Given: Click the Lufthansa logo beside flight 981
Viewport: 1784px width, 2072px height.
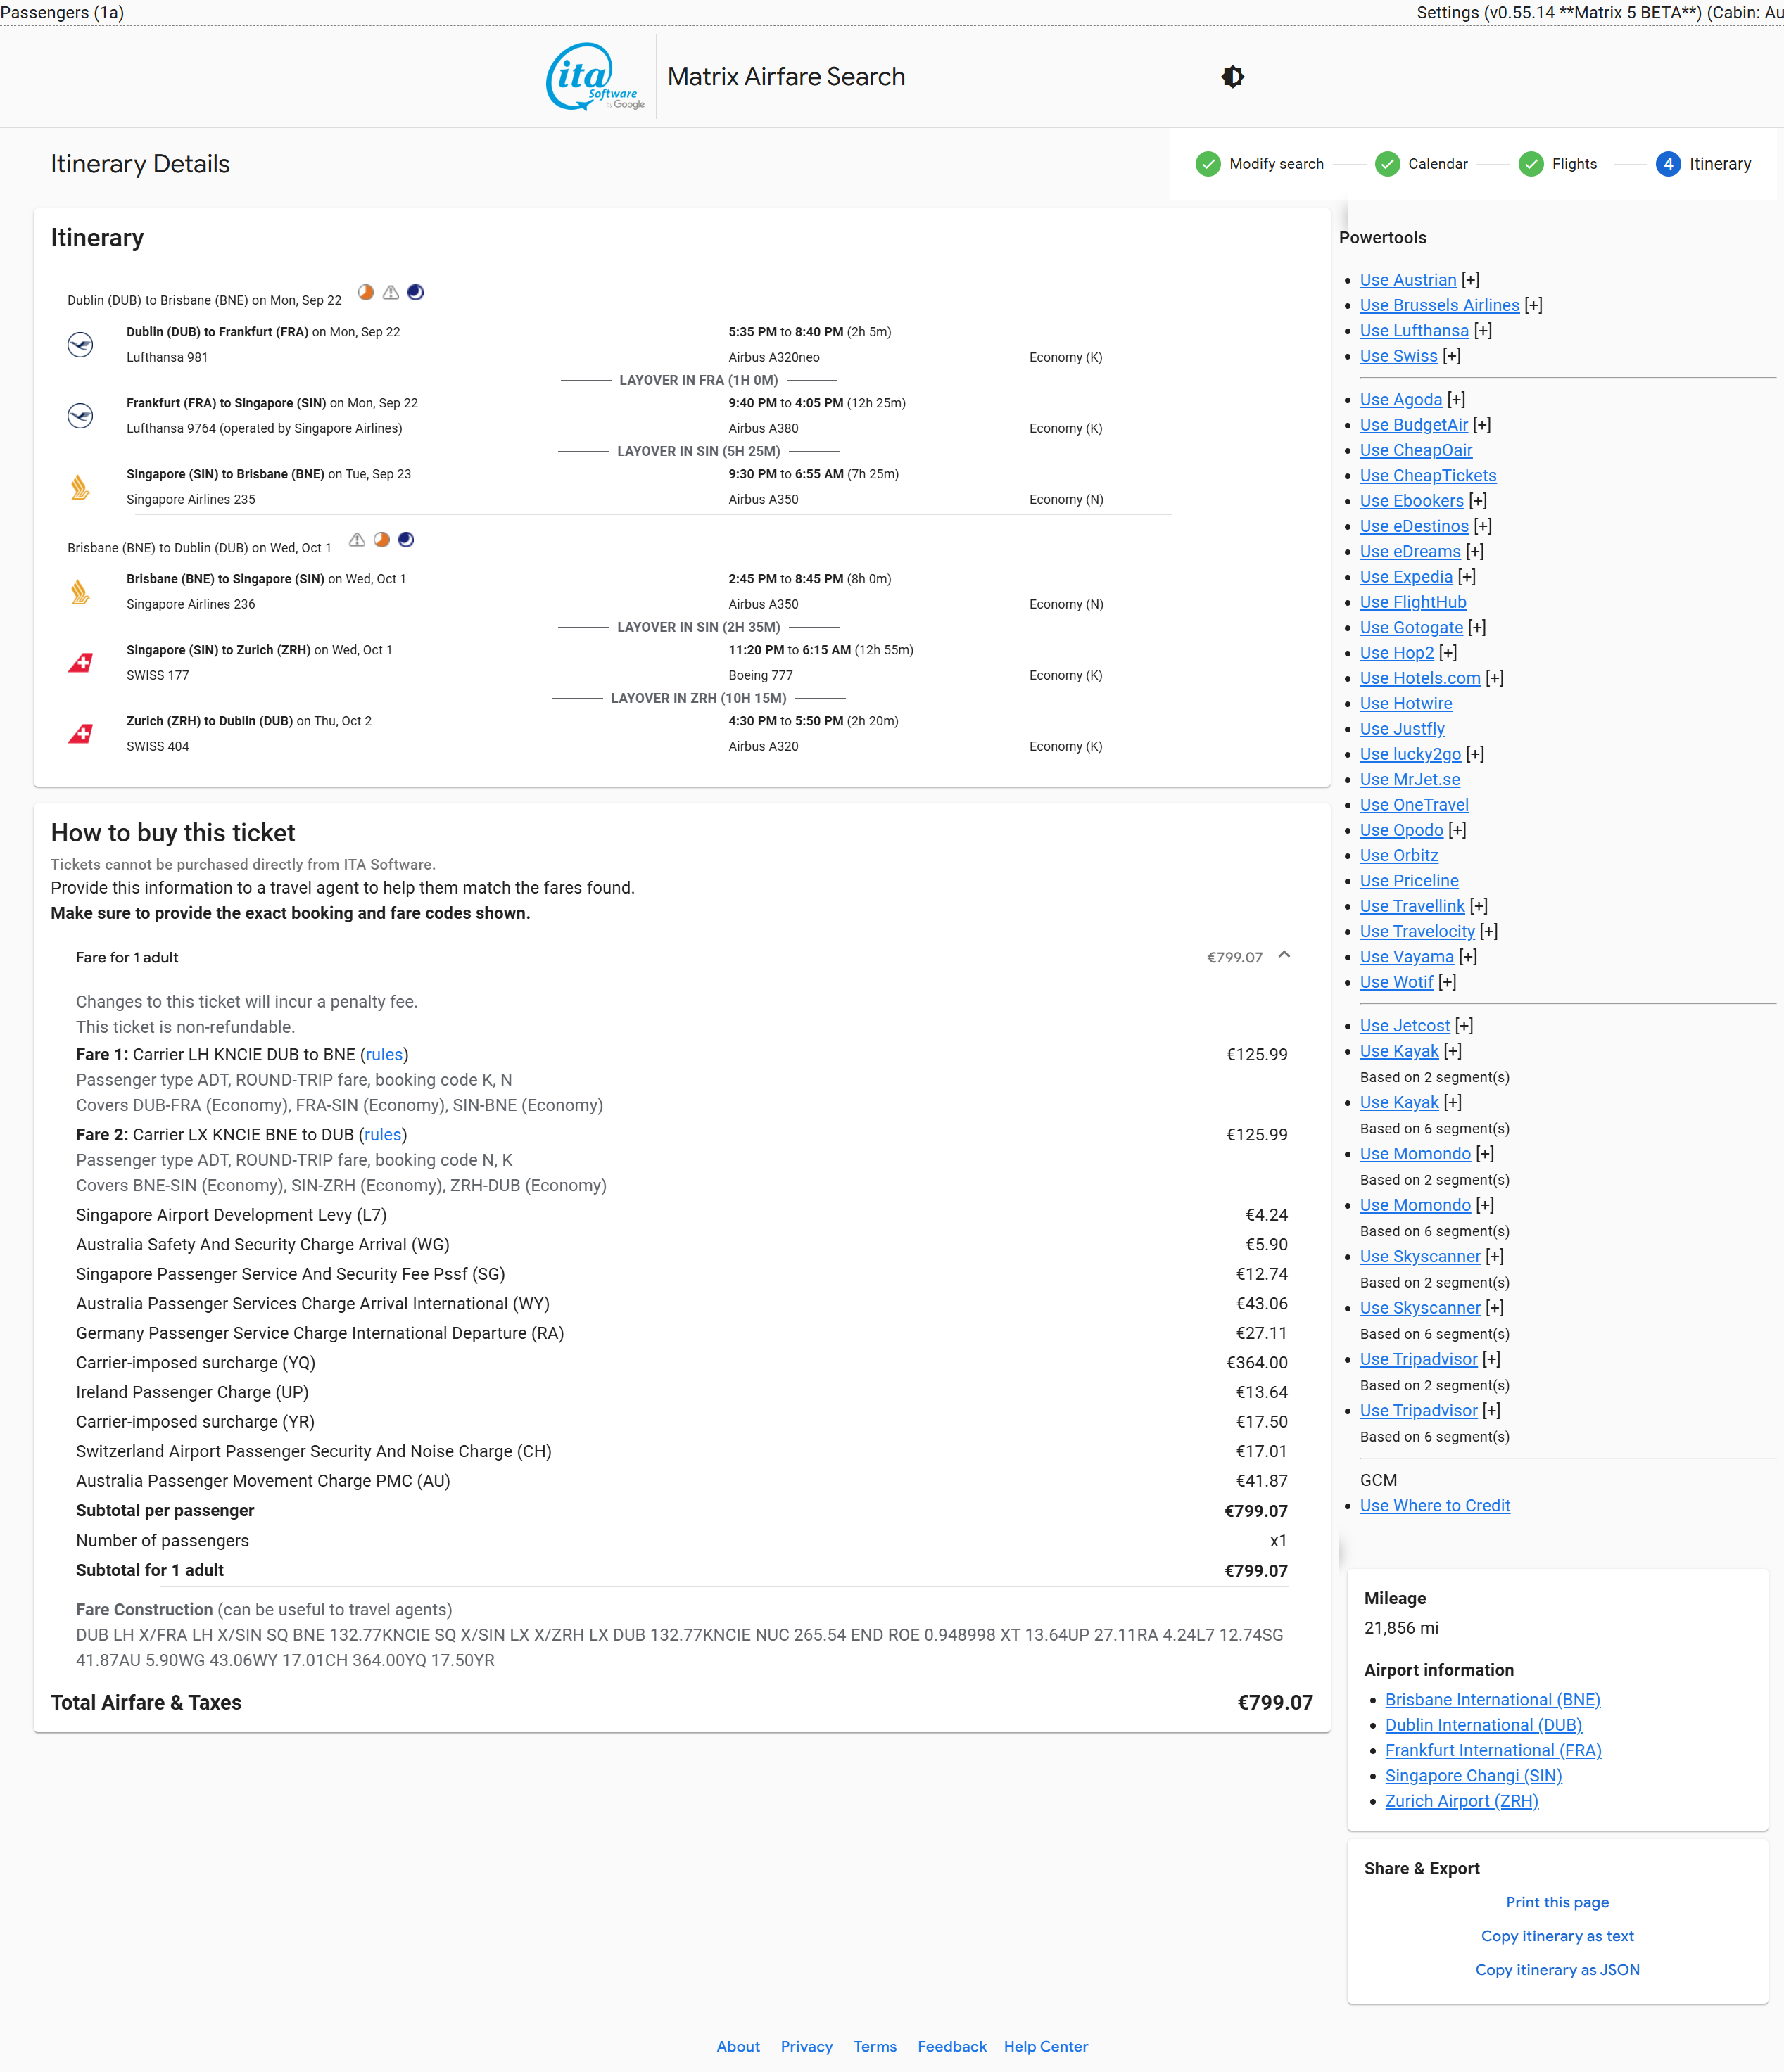Looking at the screenshot, I should coord(80,344).
